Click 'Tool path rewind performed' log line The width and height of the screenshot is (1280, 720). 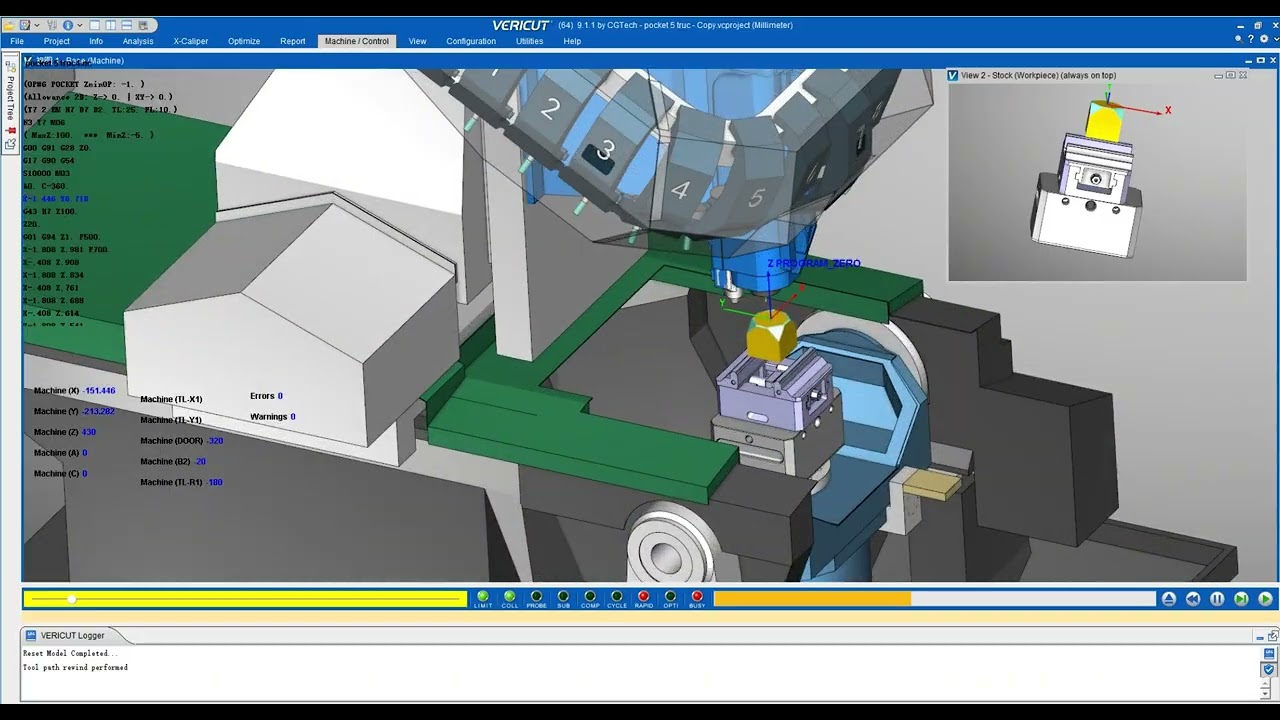75,667
